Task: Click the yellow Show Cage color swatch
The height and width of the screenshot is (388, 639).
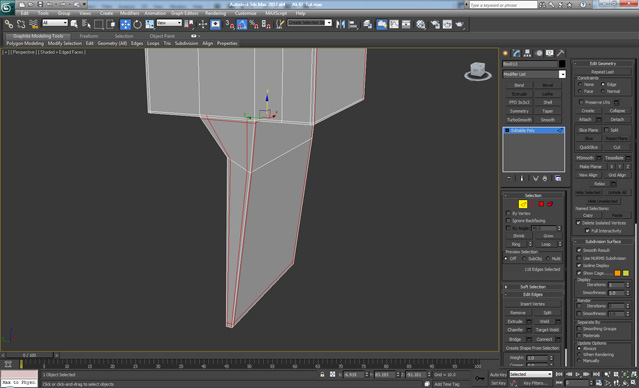Action: (x=626, y=273)
